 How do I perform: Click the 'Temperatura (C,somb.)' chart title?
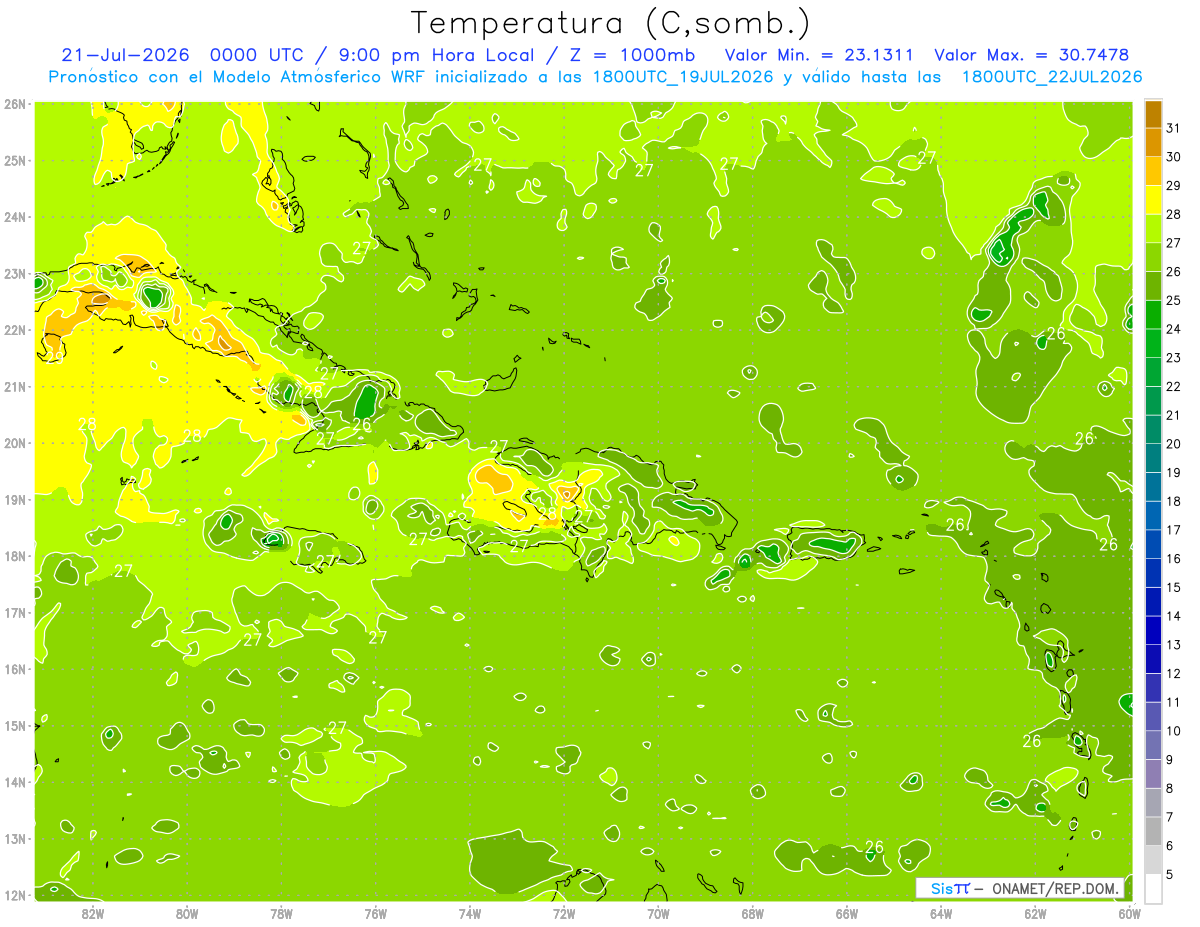pyautogui.click(x=611, y=23)
